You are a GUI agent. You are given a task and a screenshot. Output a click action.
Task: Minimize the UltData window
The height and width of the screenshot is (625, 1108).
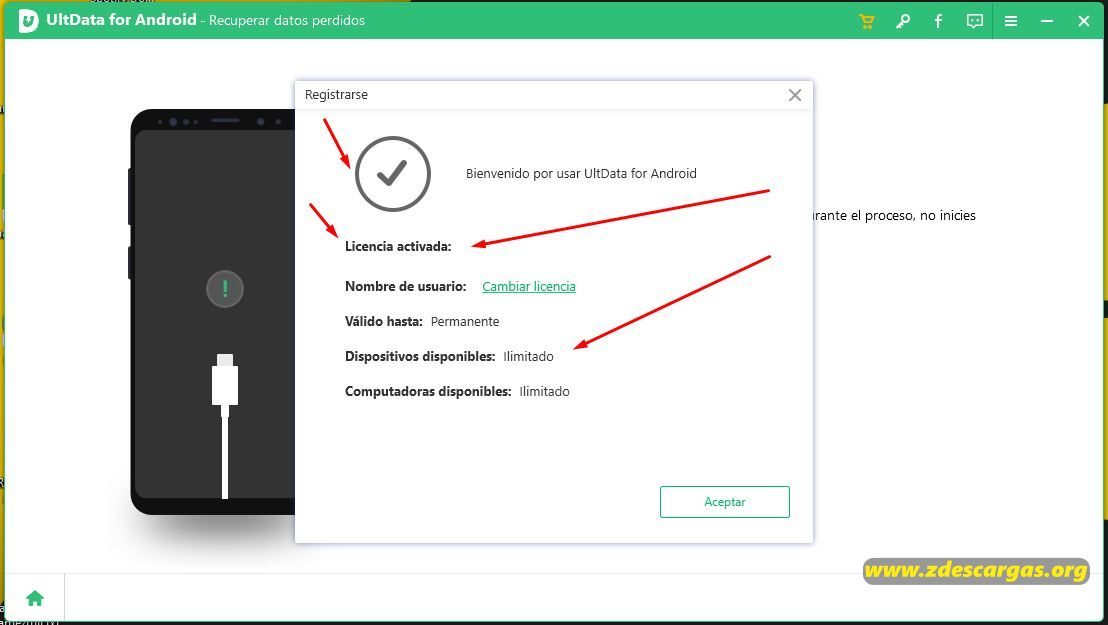(1047, 21)
